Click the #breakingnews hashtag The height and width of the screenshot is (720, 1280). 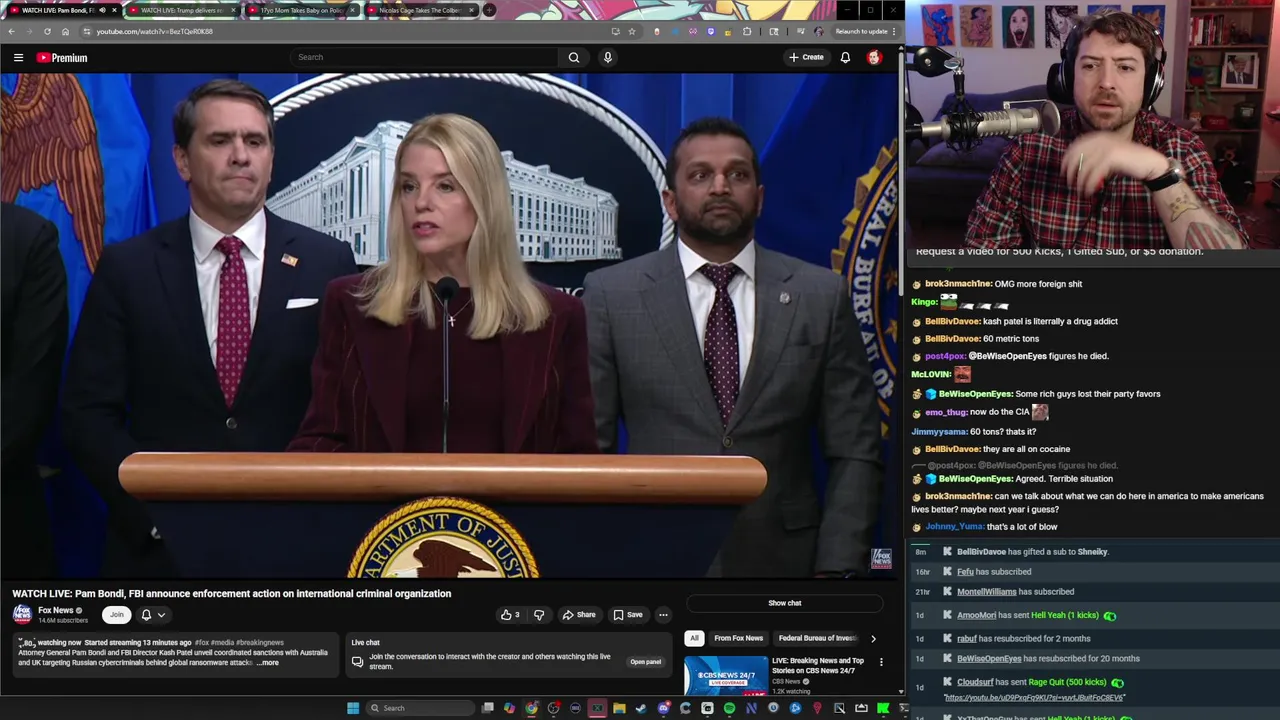260,642
